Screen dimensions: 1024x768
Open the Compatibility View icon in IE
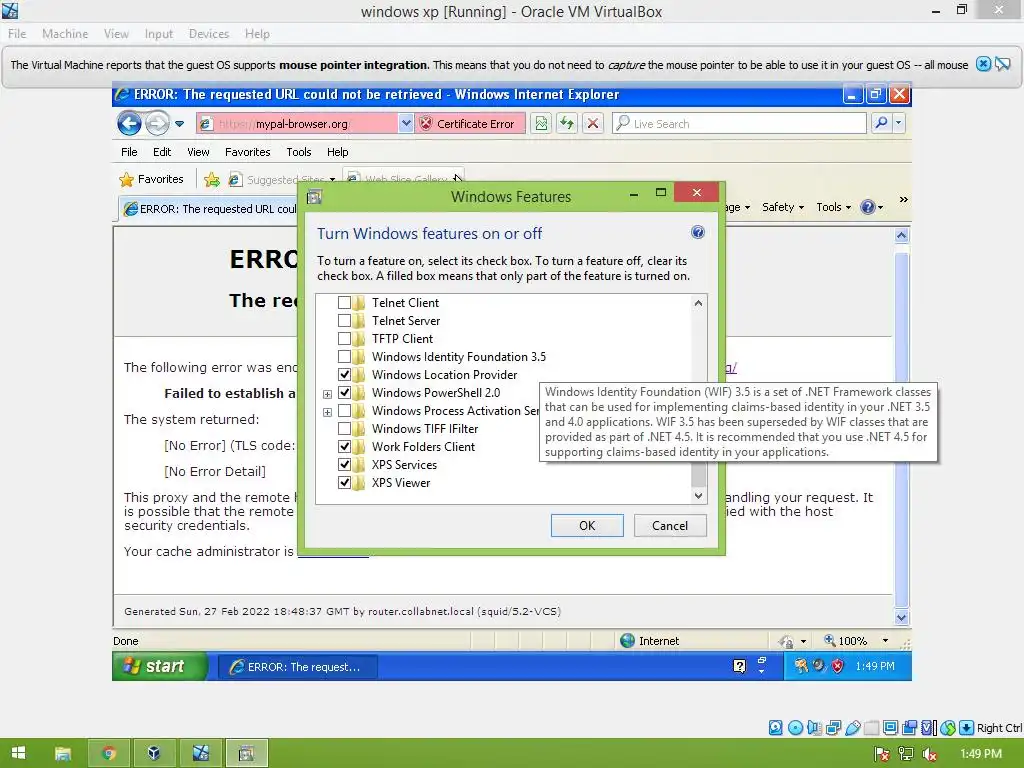click(x=541, y=123)
